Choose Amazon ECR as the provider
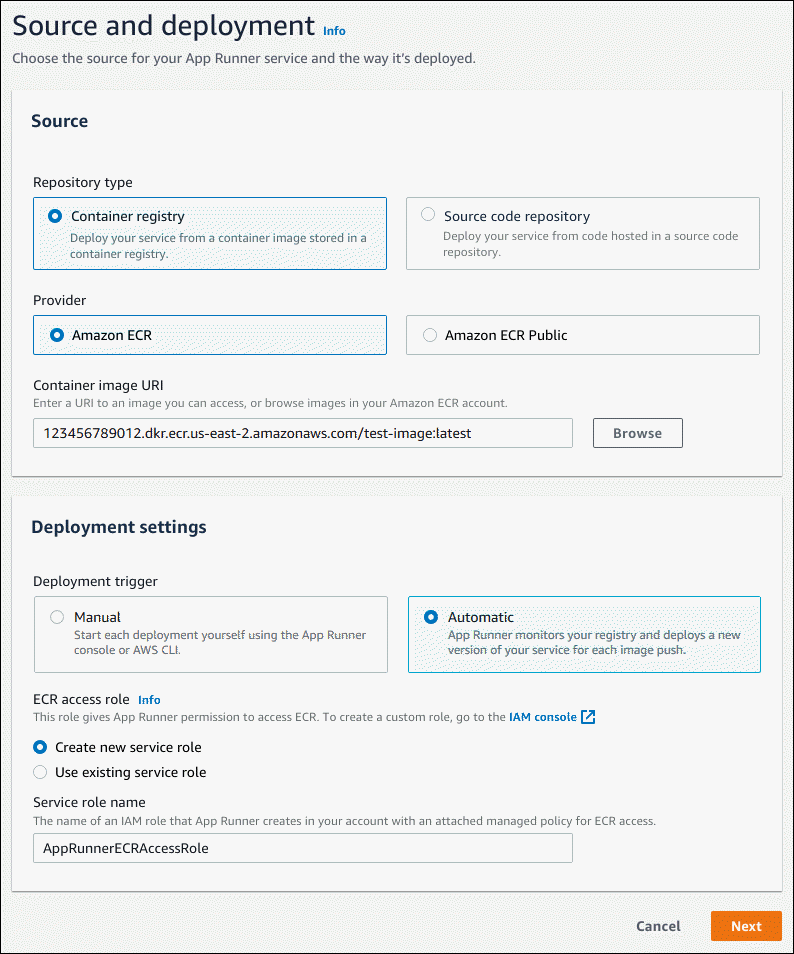794x954 pixels. [57, 334]
